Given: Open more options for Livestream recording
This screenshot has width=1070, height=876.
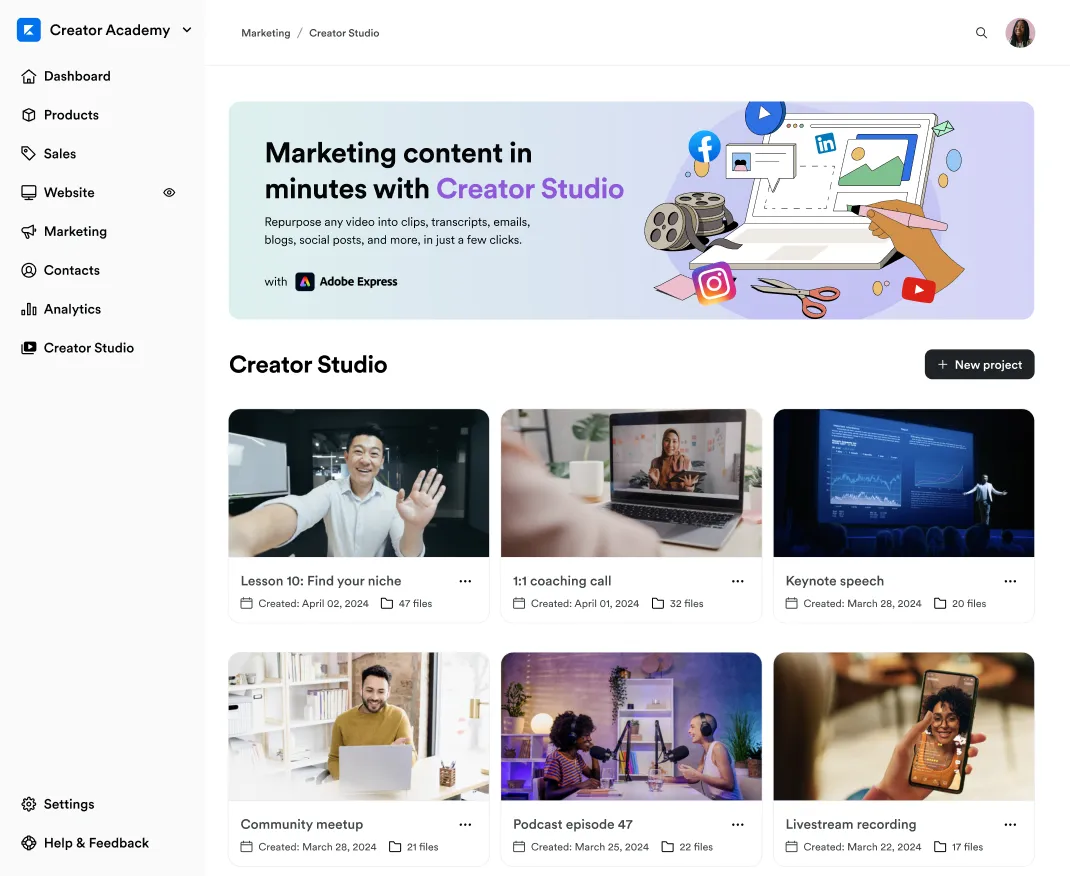Looking at the screenshot, I should click(x=1010, y=825).
